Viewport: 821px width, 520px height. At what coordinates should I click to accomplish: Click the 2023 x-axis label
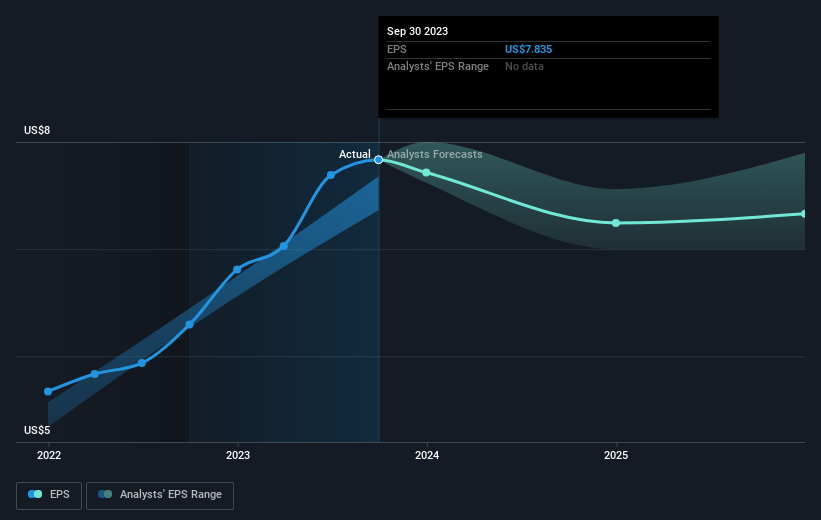tap(238, 456)
